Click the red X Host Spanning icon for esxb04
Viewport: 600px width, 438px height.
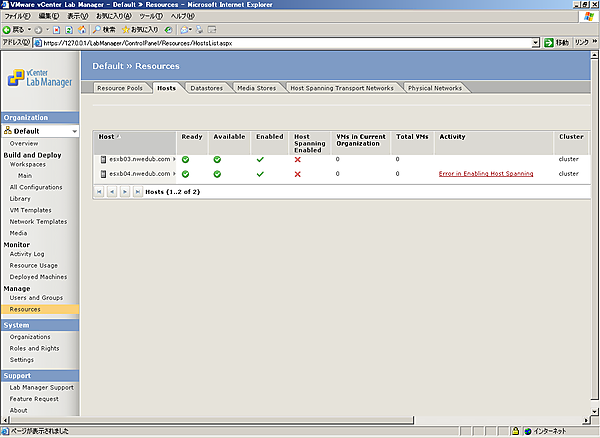(x=298, y=174)
